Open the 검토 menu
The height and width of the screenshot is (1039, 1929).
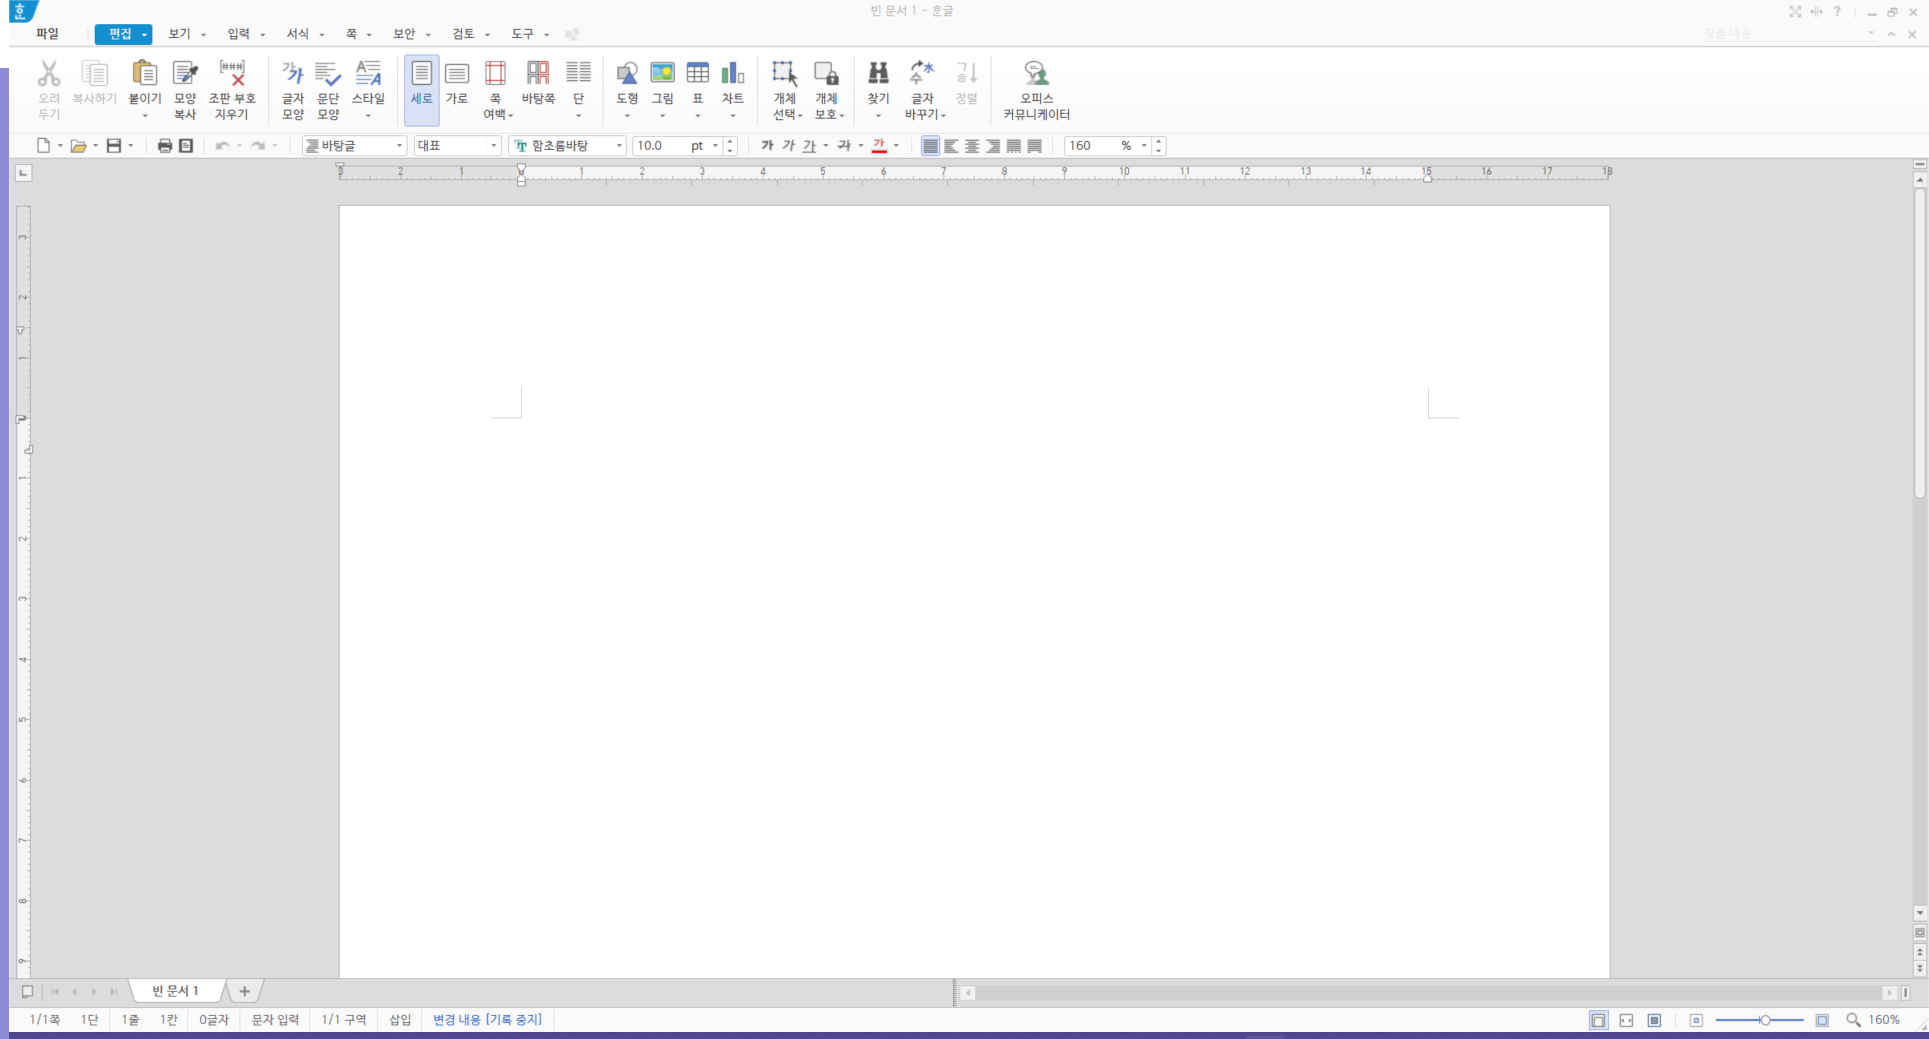pos(464,34)
